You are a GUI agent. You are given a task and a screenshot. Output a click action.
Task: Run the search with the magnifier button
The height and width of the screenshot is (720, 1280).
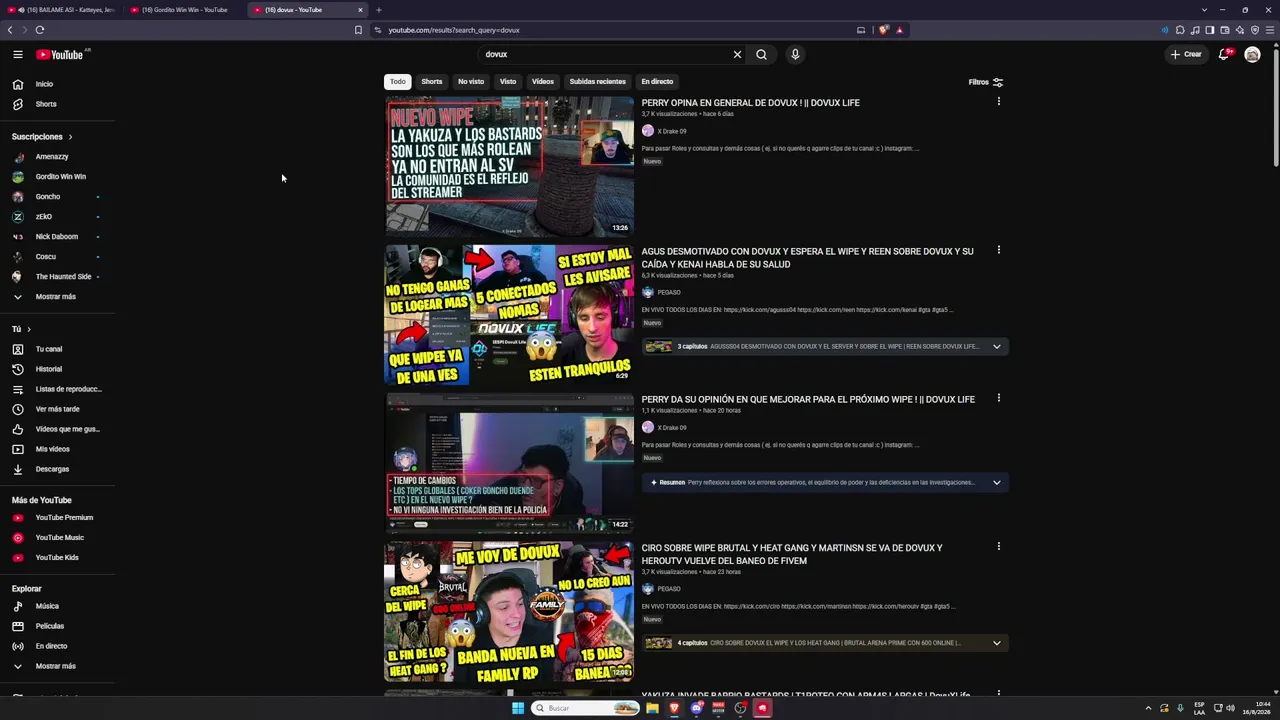(761, 54)
